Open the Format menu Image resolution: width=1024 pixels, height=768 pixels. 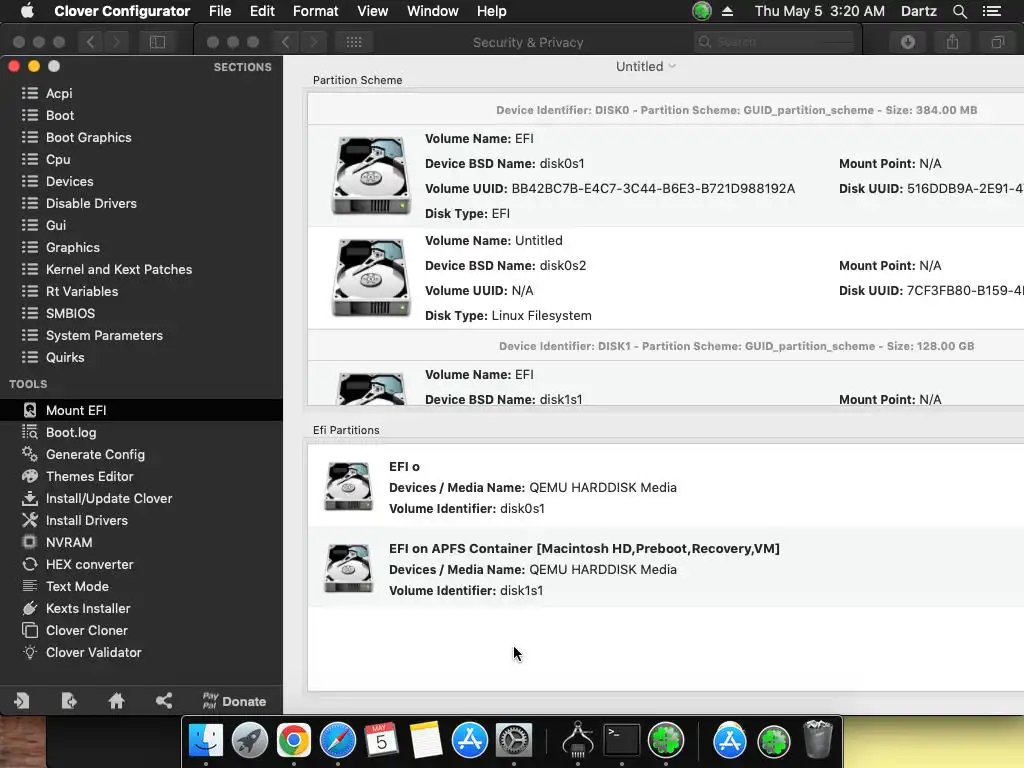coord(315,11)
